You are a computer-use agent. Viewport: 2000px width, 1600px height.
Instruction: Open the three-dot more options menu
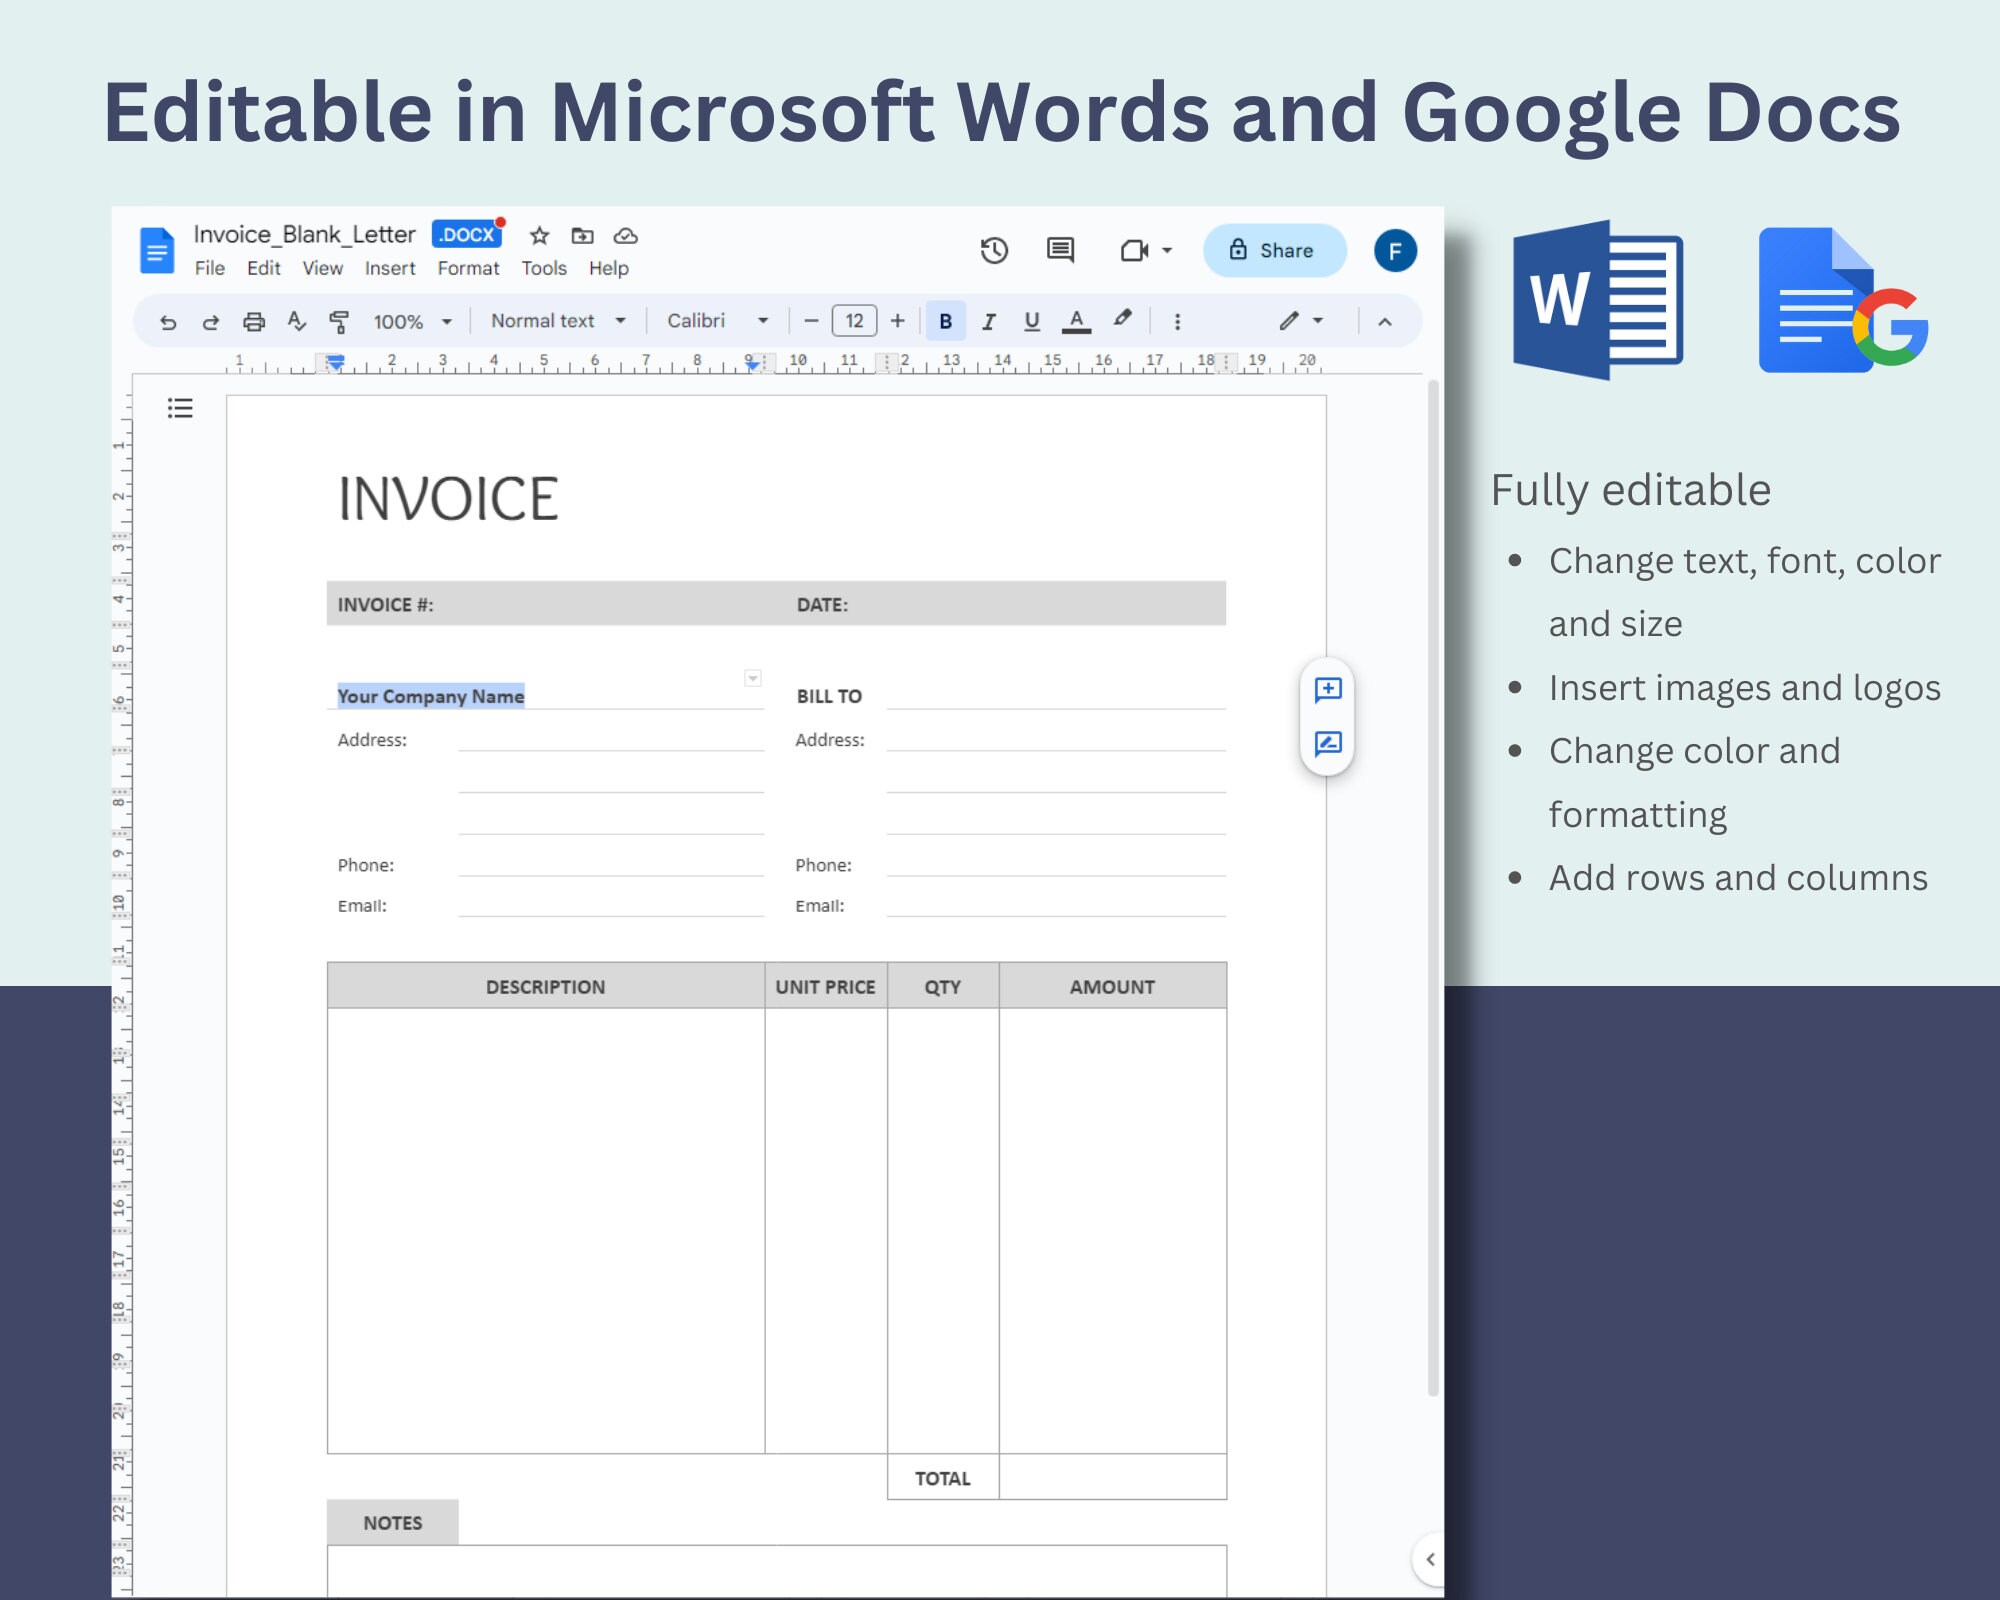tap(1177, 322)
